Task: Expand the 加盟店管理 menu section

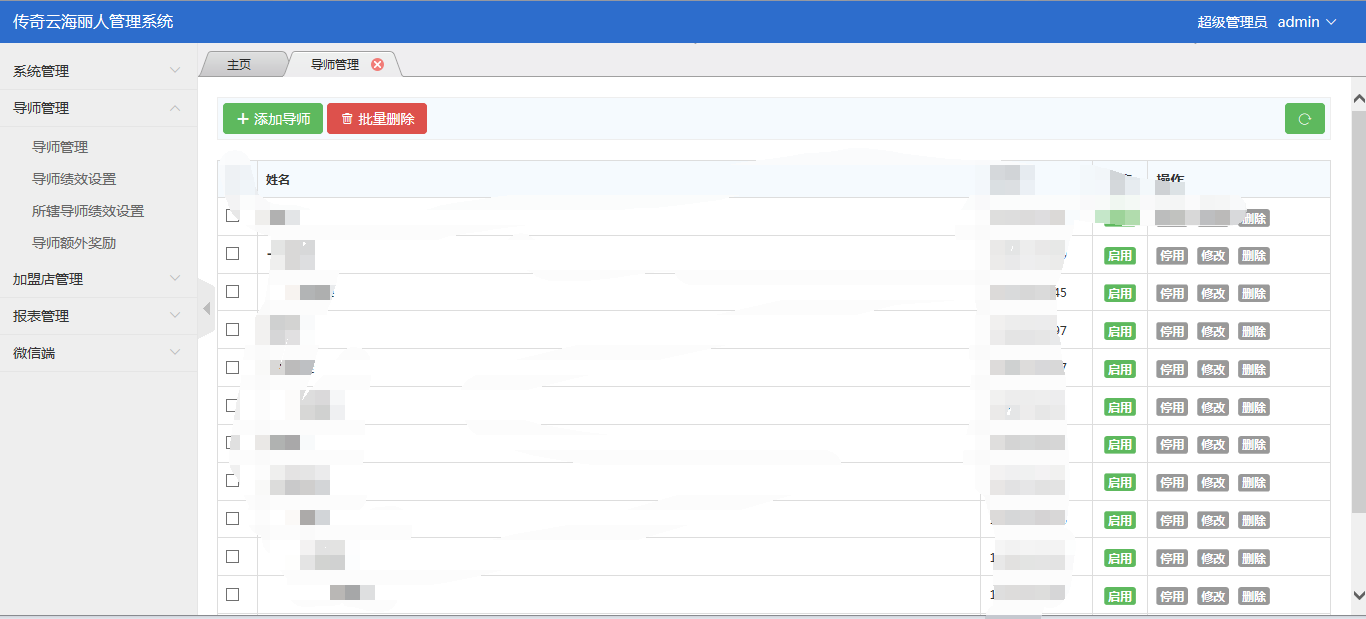Action: point(98,279)
